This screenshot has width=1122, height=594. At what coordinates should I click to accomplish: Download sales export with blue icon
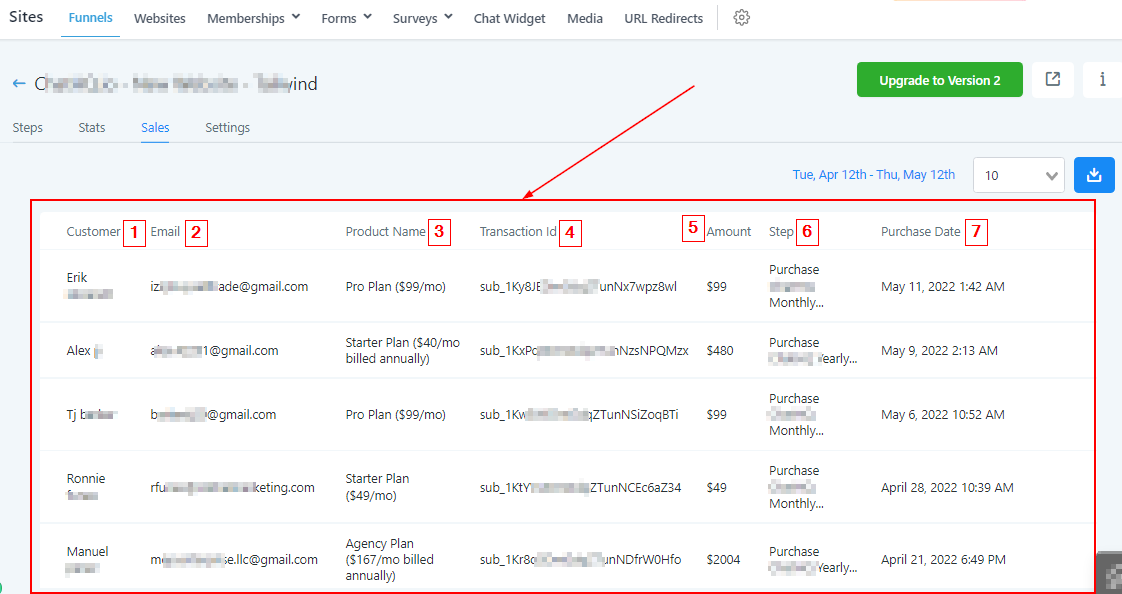1094,175
